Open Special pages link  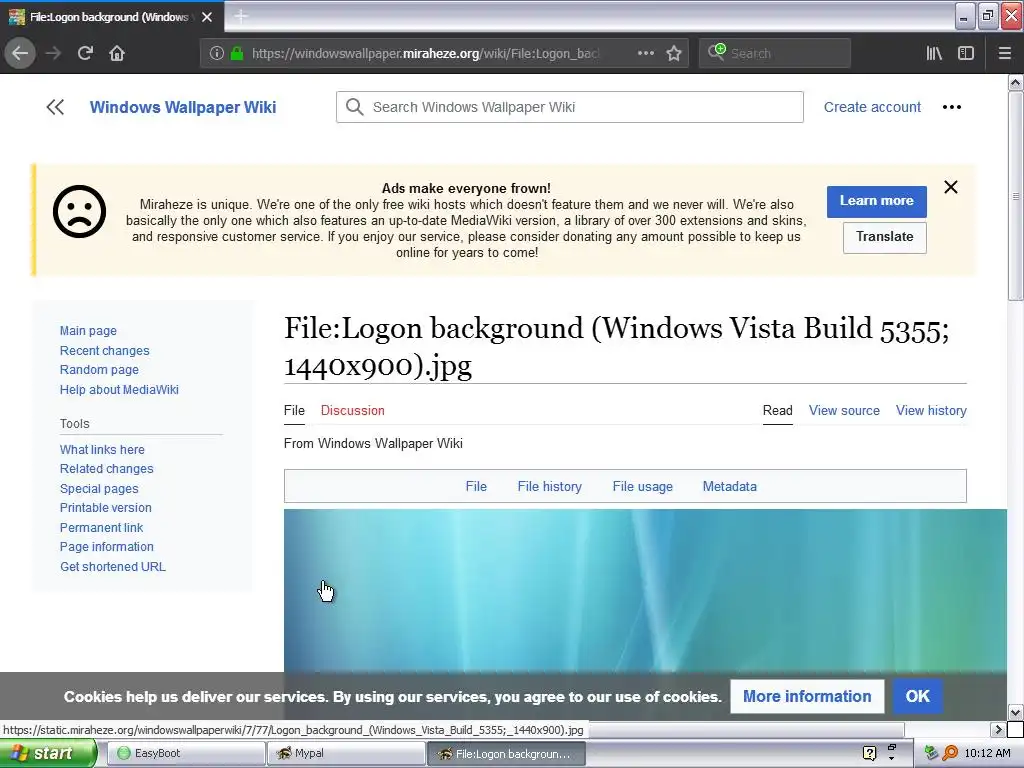point(99,488)
